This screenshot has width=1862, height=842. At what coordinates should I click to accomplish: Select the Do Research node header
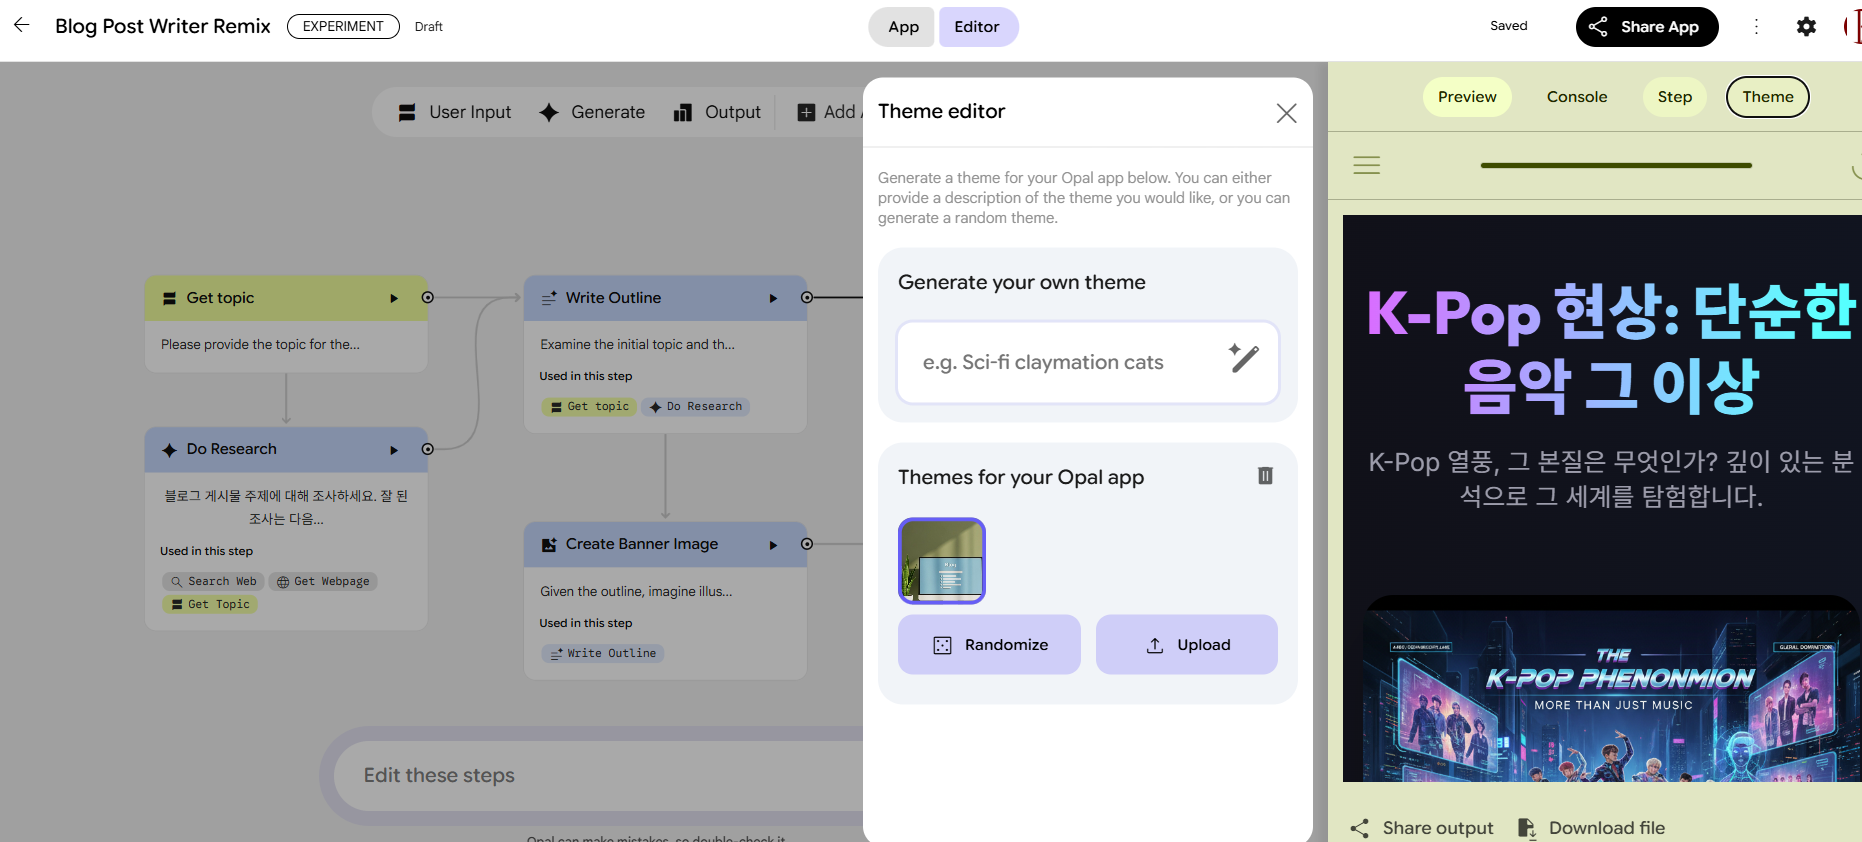(x=286, y=450)
